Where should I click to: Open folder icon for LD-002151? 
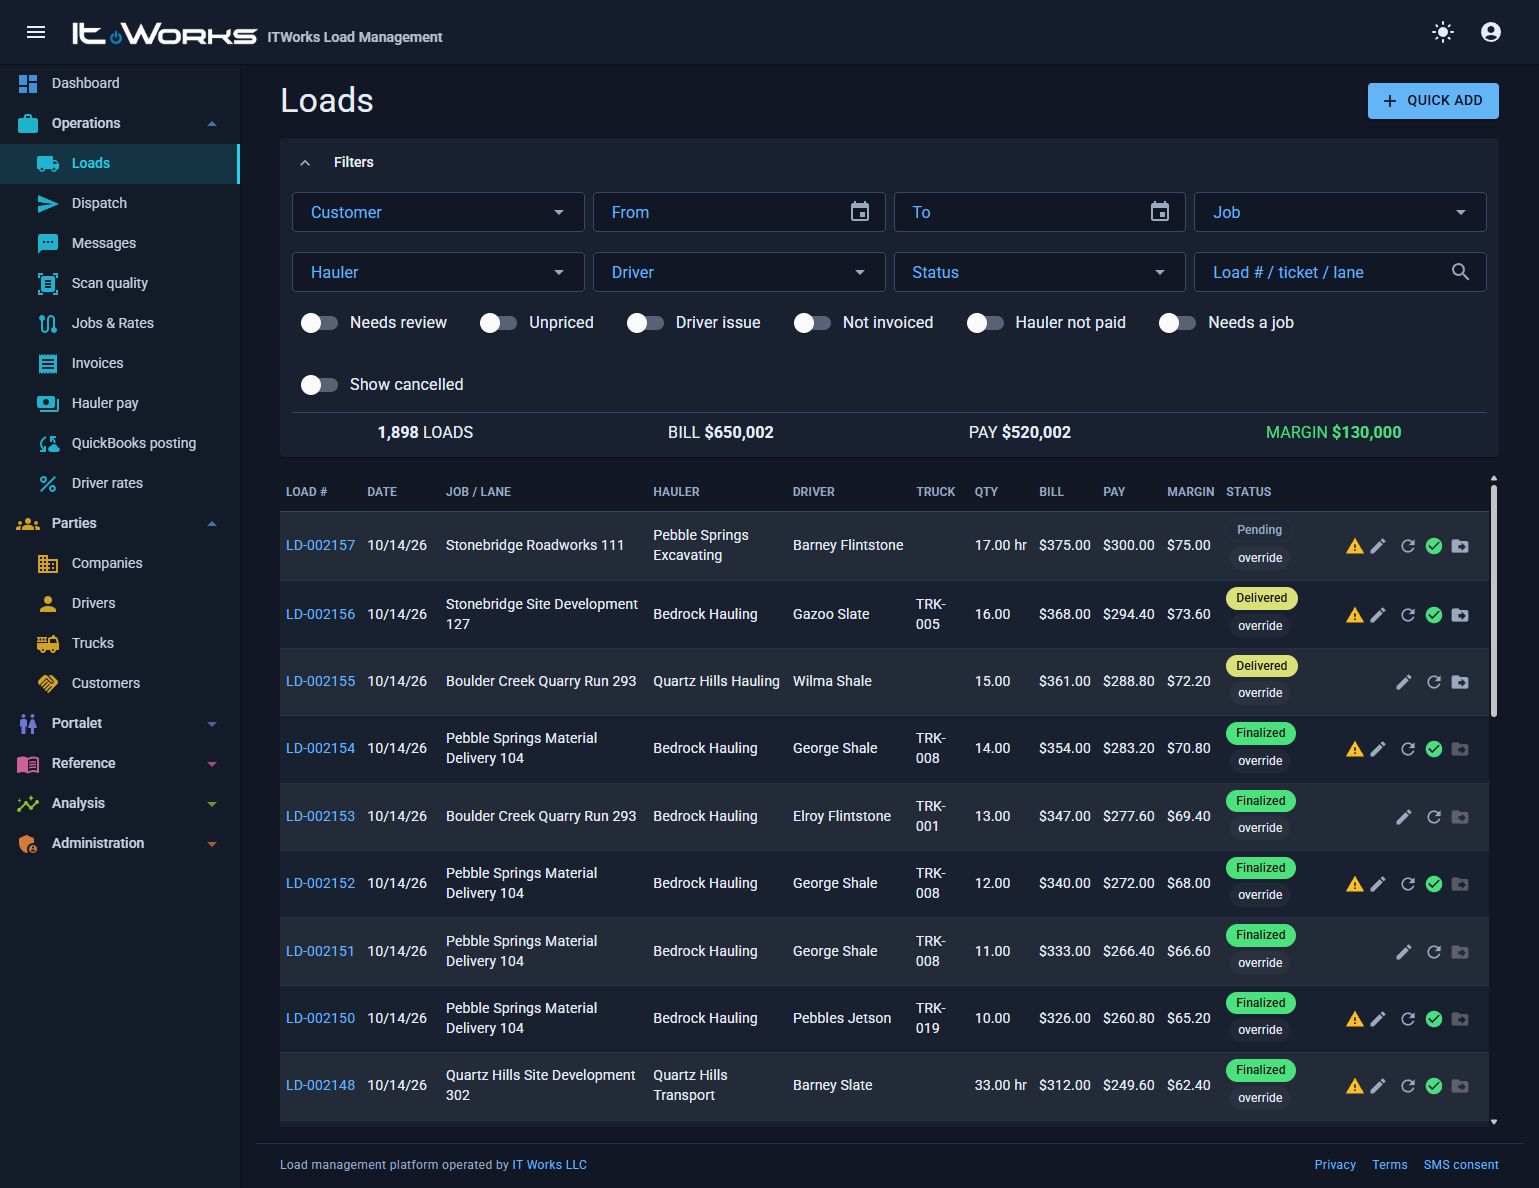click(1460, 952)
